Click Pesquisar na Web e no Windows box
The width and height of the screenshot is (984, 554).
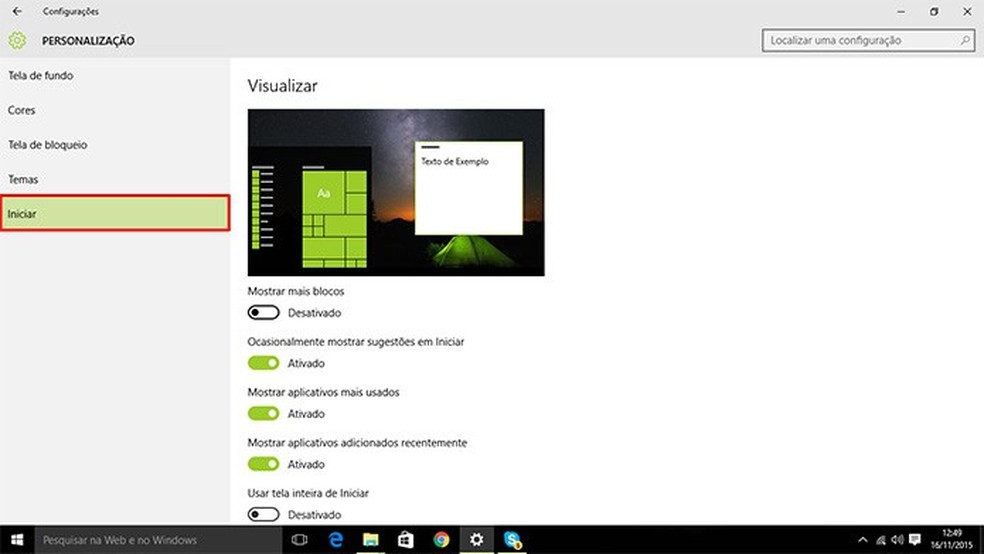pos(158,540)
